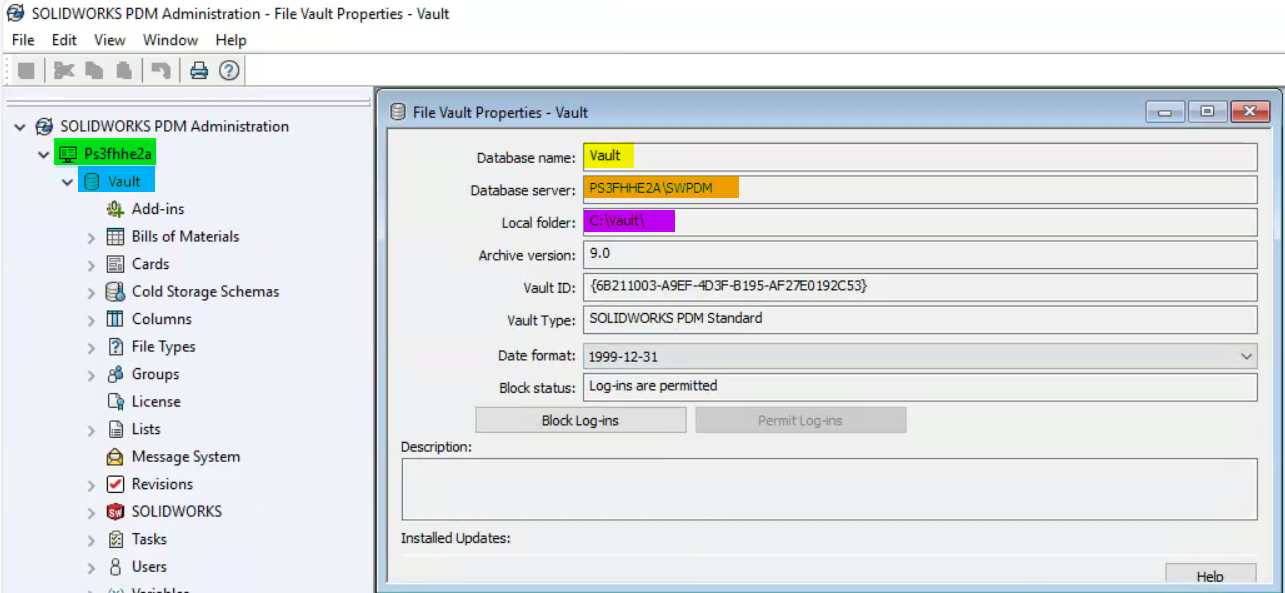This screenshot has height=593, width=1285.
Task: Expand the Tasks node
Action: tap(91, 540)
